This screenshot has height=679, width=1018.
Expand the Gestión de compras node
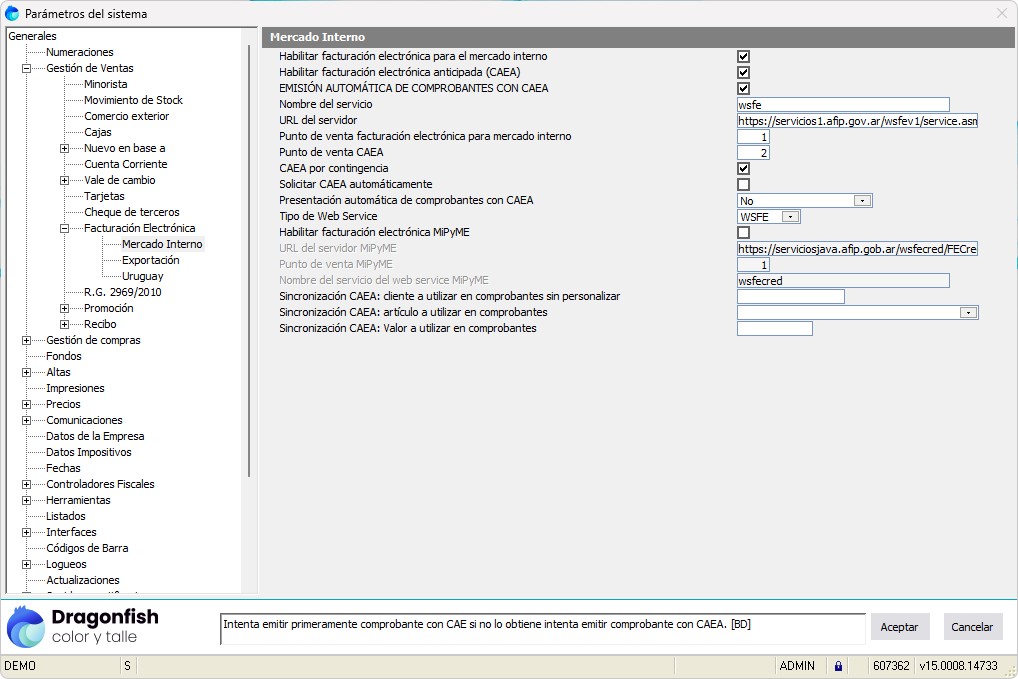pos(26,340)
